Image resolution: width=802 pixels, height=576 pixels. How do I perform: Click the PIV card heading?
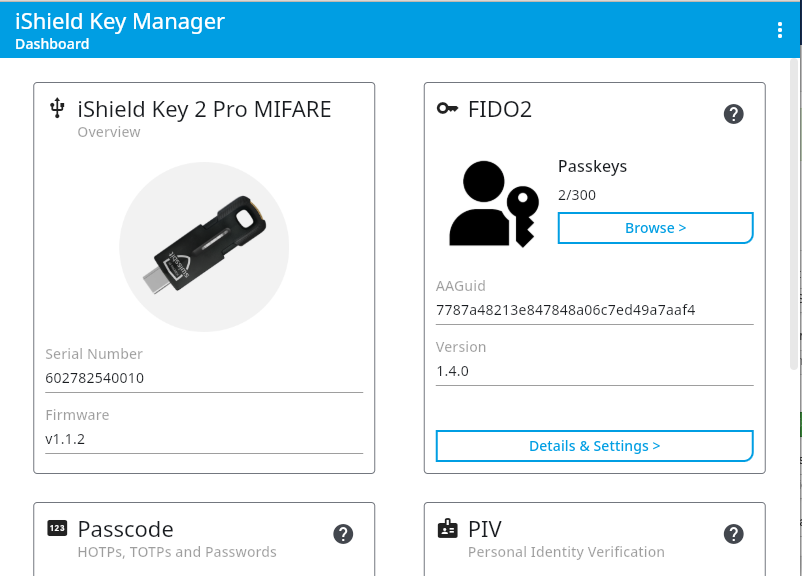click(485, 529)
